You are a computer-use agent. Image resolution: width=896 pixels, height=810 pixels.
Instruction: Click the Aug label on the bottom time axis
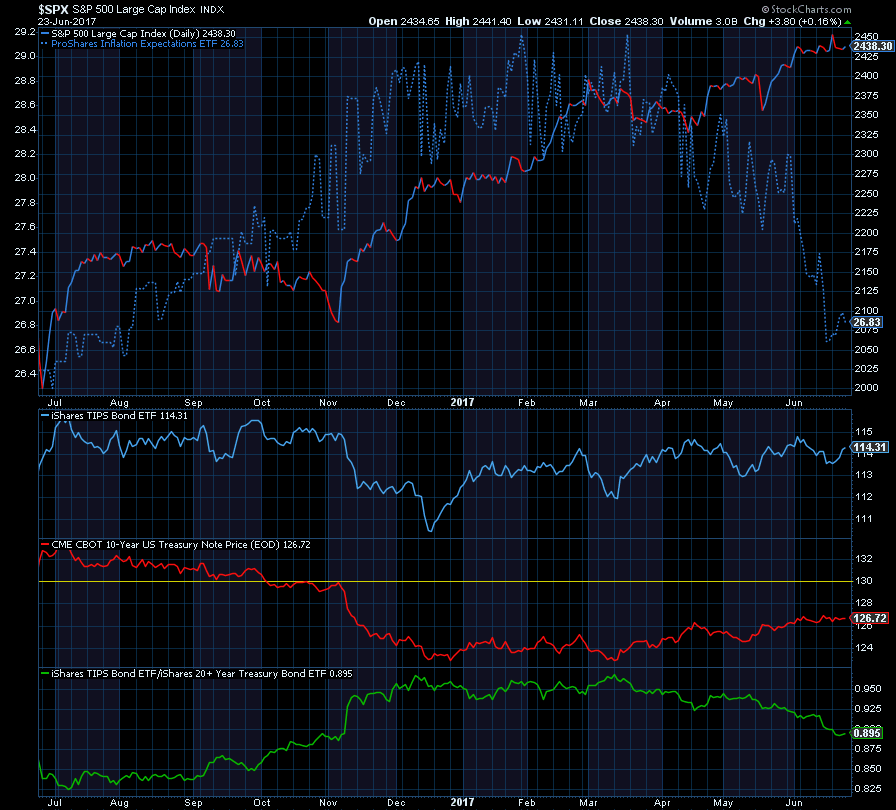pos(119,803)
